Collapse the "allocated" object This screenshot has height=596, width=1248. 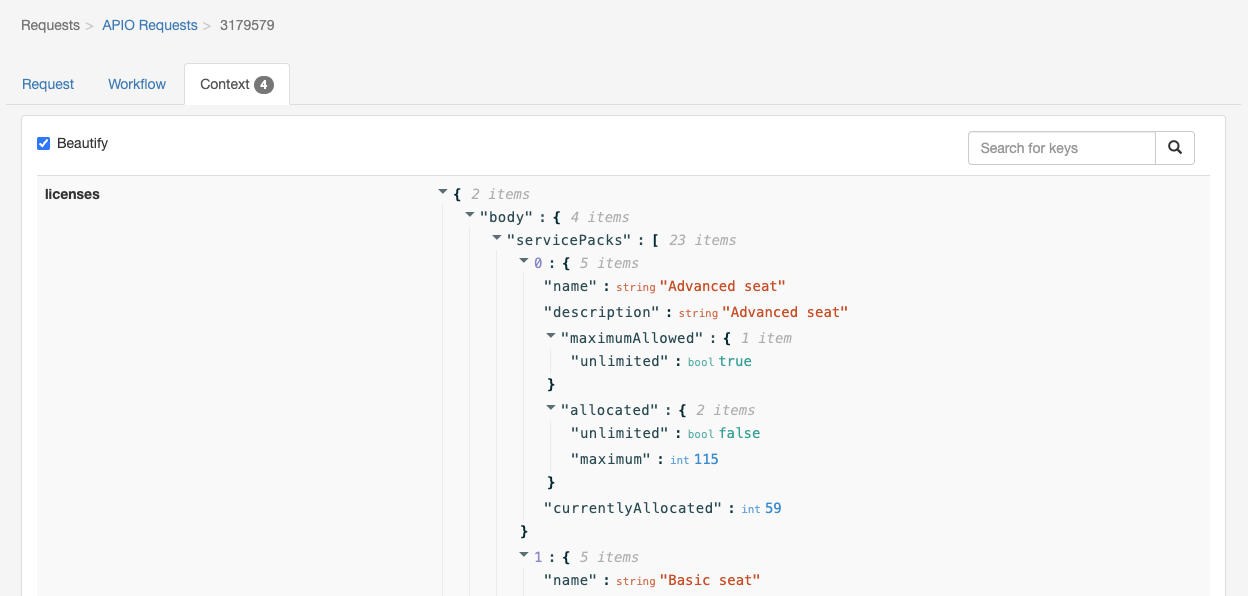[x=551, y=408]
